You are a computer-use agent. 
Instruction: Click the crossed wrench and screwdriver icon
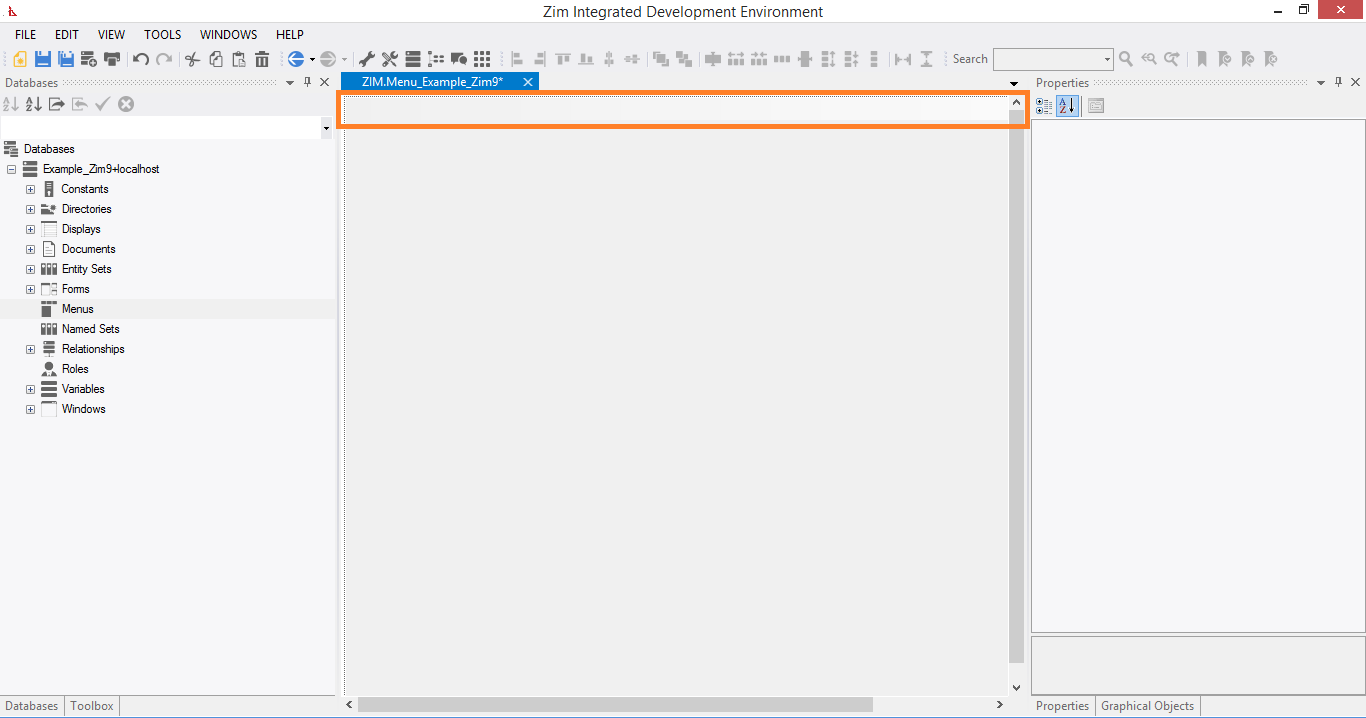[389, 59]
